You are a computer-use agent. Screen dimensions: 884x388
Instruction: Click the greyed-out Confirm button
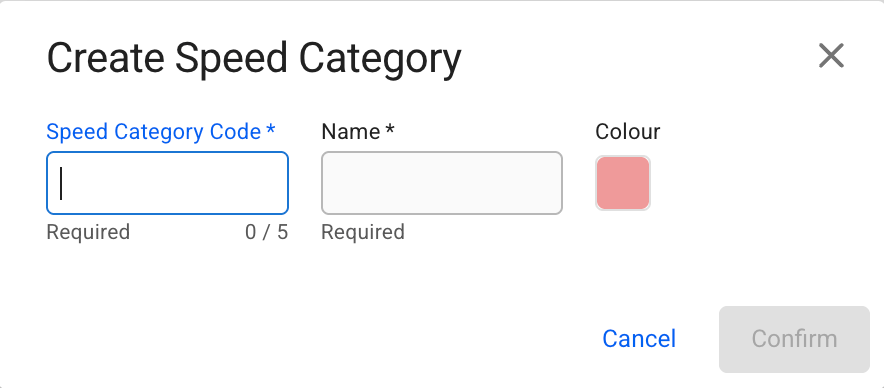(794, 339)
